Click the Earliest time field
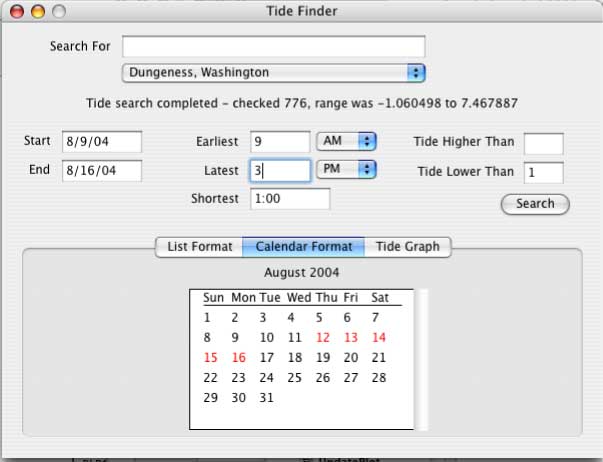The height and width of the screenshot is (462, 603). tap(280, 142)
